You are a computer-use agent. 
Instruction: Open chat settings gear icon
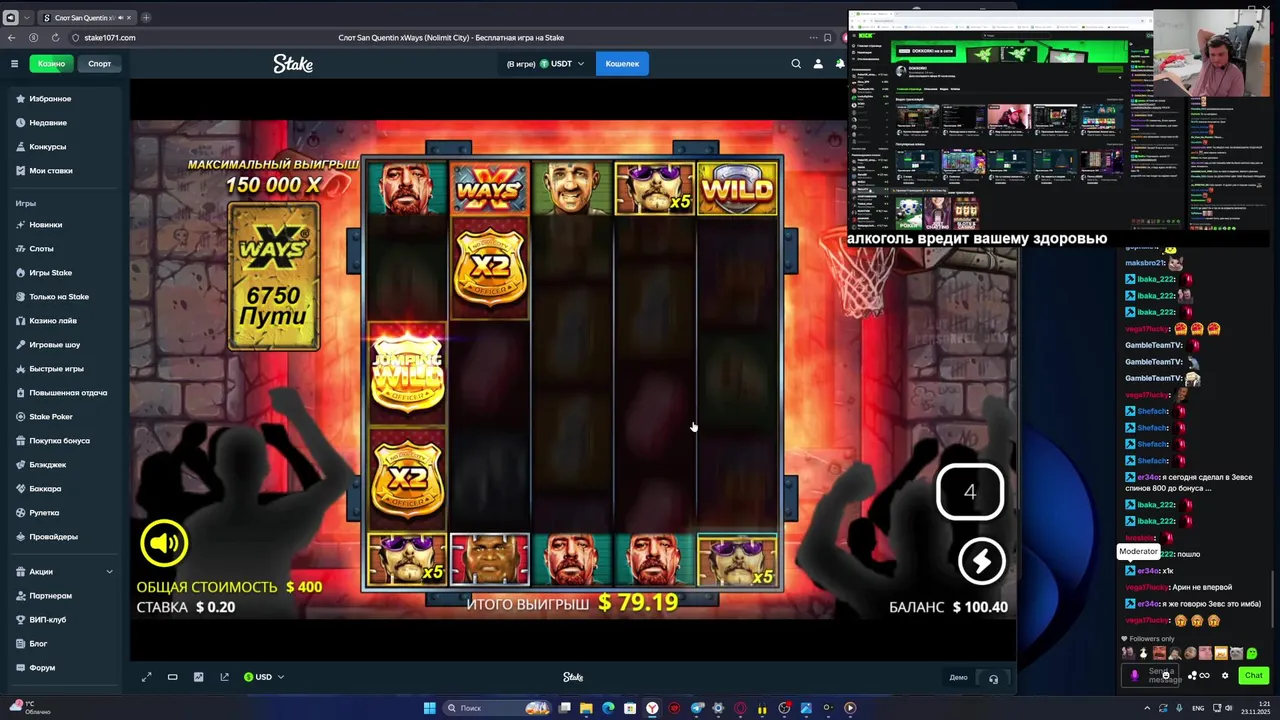(x=1225, y=676)
